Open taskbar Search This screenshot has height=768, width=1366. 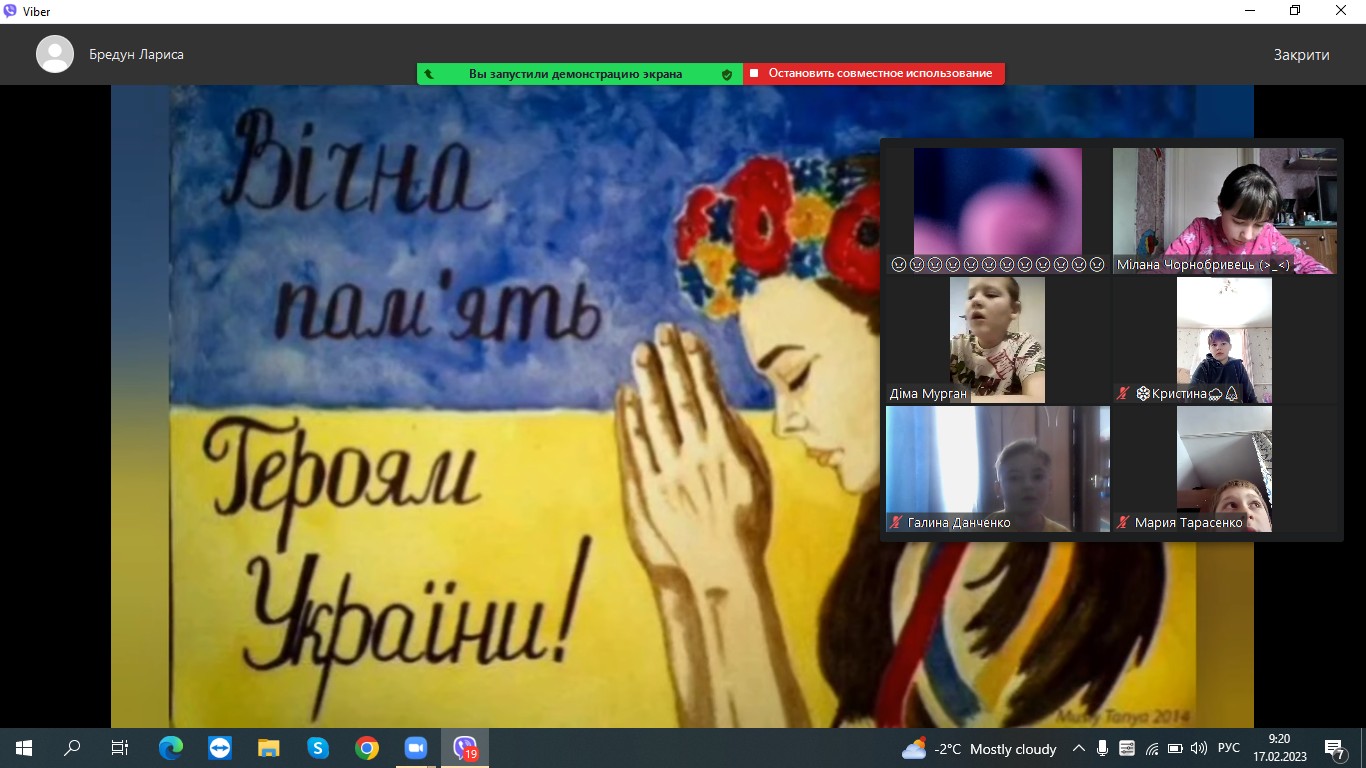point(72,748)
